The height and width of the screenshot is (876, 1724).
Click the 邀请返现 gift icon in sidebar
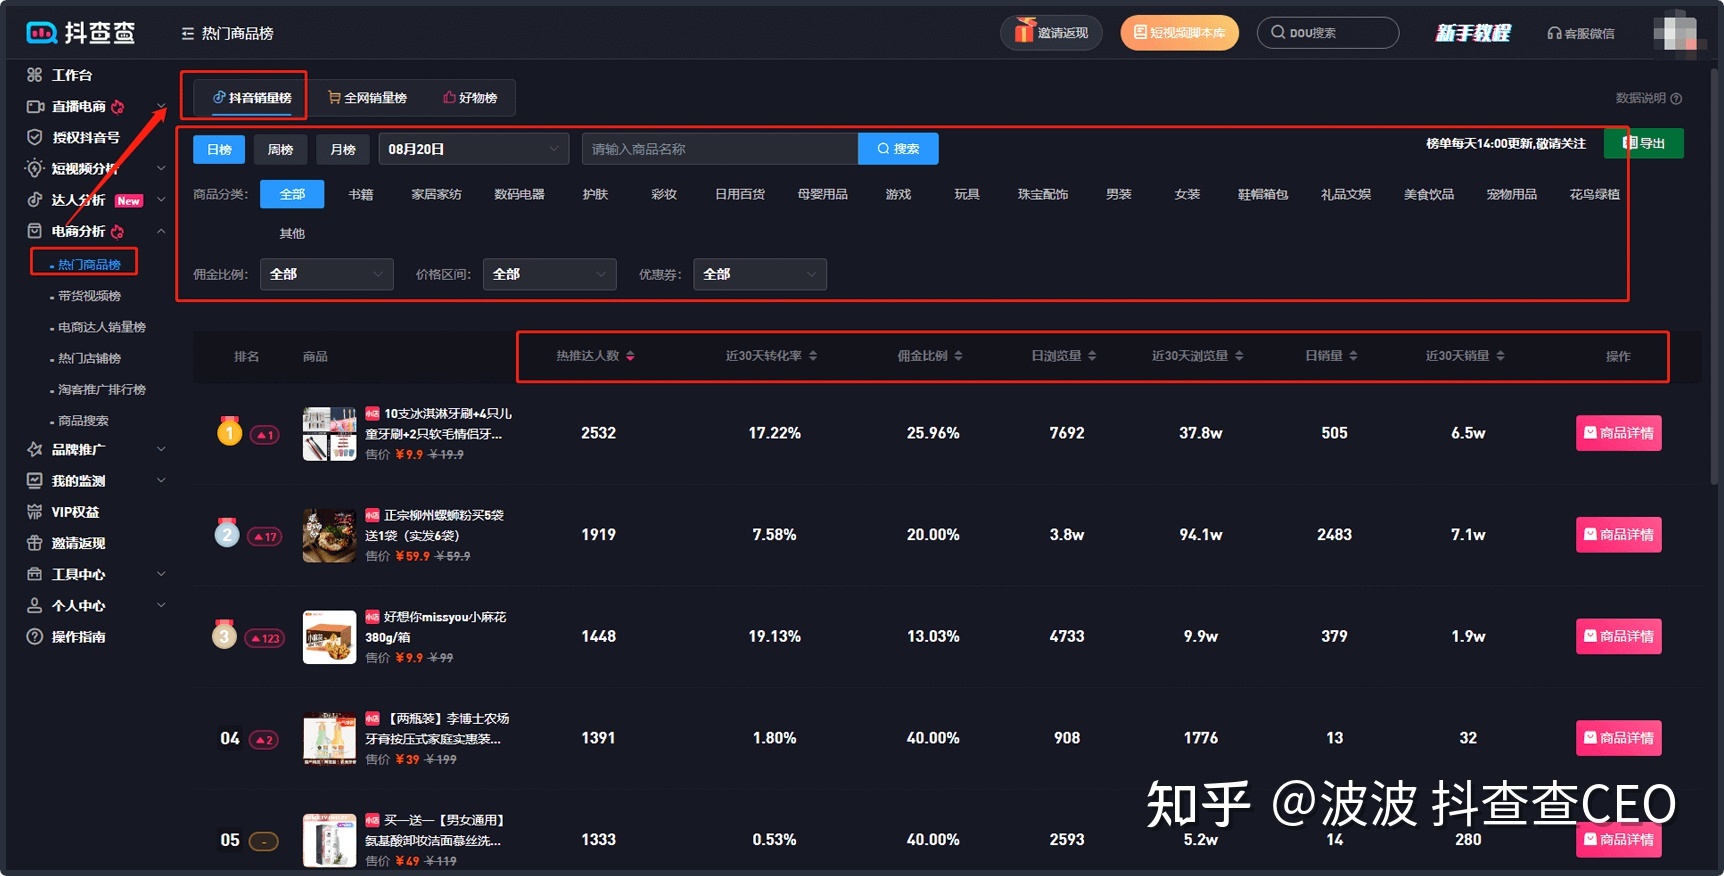(x=35, y=543)
